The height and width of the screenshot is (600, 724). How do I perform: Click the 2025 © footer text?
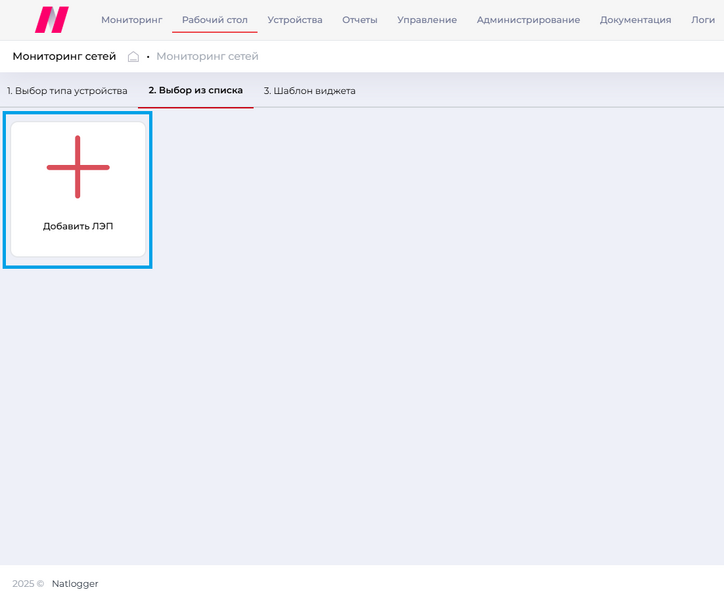click(x=28, y=584)
